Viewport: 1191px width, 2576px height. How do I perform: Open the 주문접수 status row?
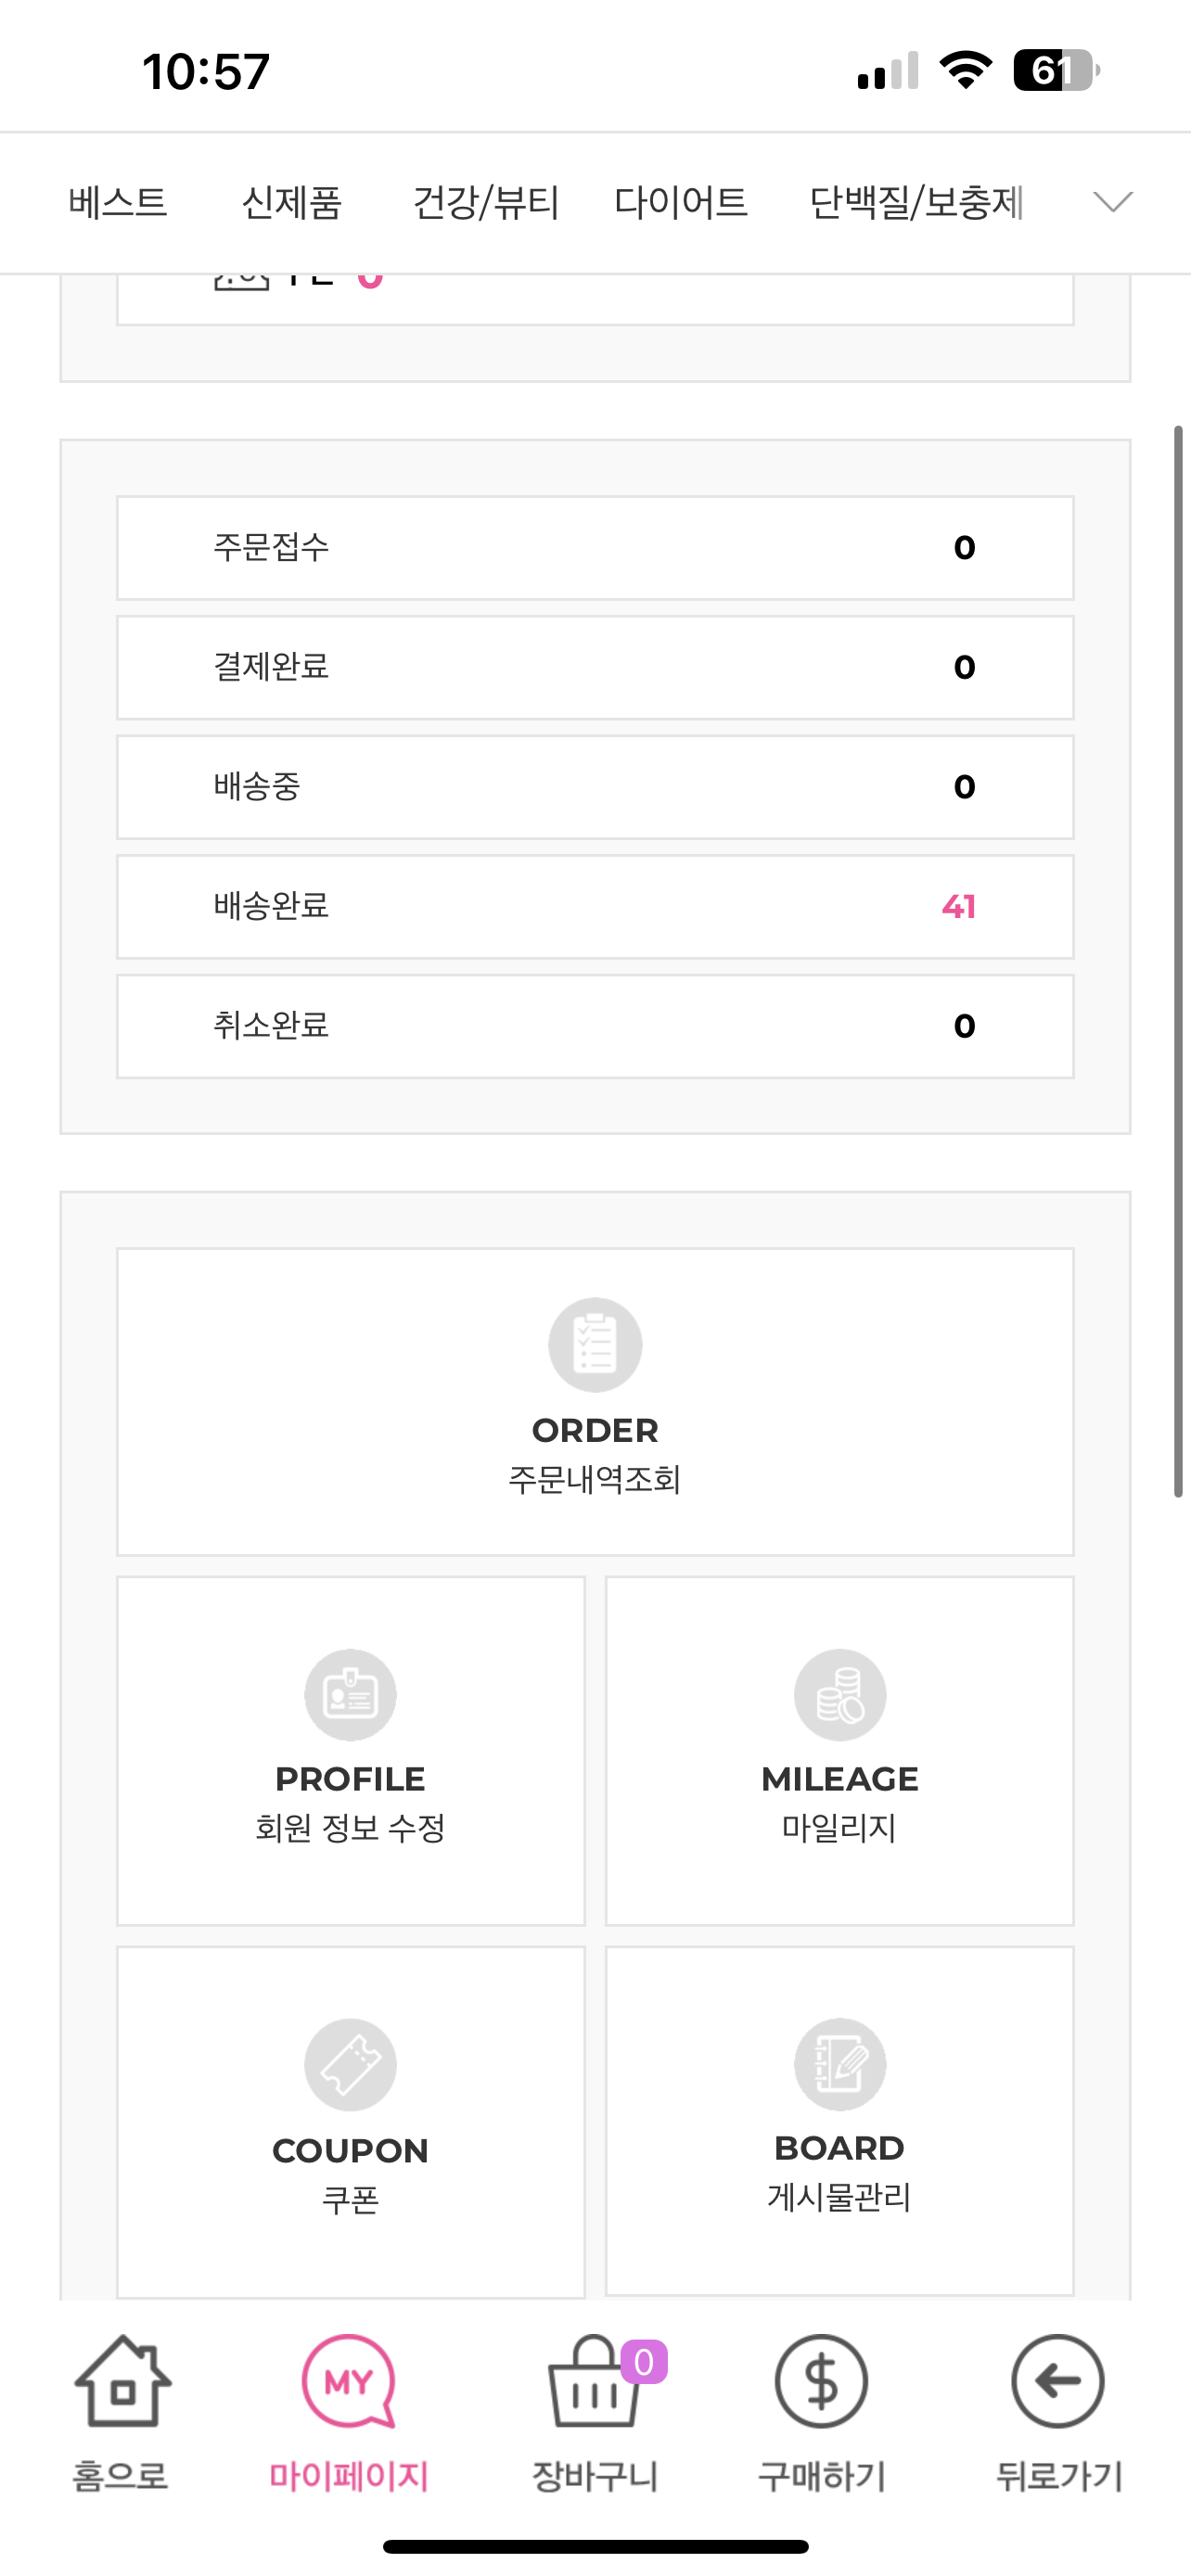595,548
